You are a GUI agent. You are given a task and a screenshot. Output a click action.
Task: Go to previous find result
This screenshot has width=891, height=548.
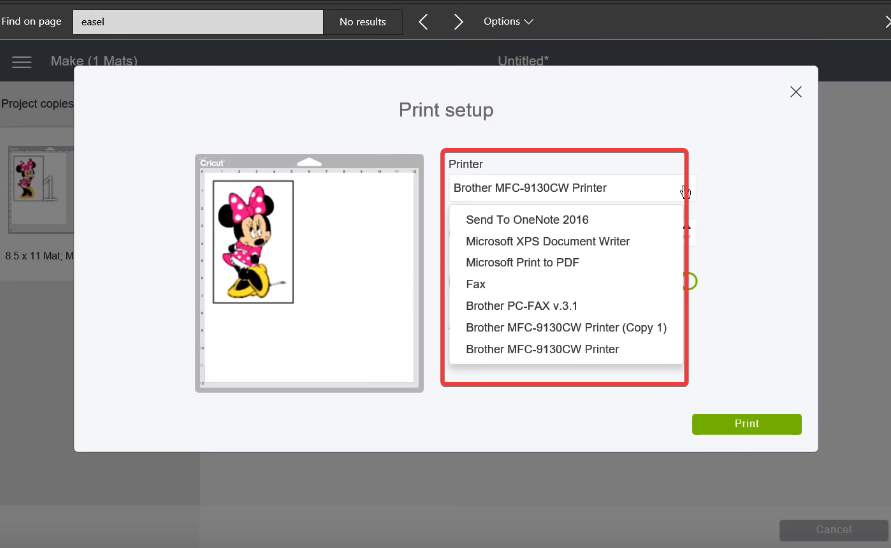click(423, 22)
